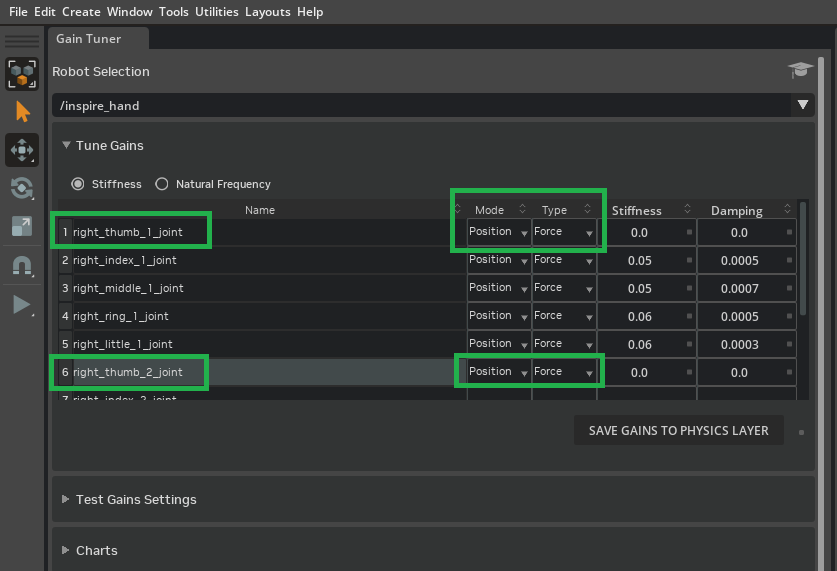Screen dimensions: 837x571
Task: Click the drag handle lines above the toolbar
Action: (x=22, y=41)
